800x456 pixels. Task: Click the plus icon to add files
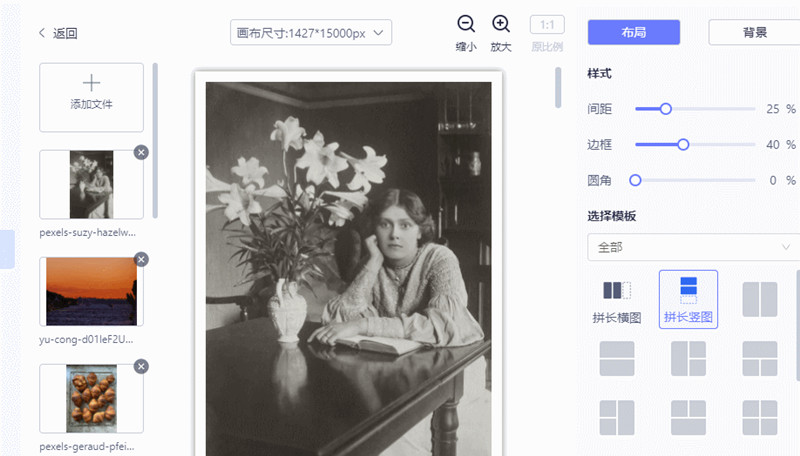tap(91, 83)
